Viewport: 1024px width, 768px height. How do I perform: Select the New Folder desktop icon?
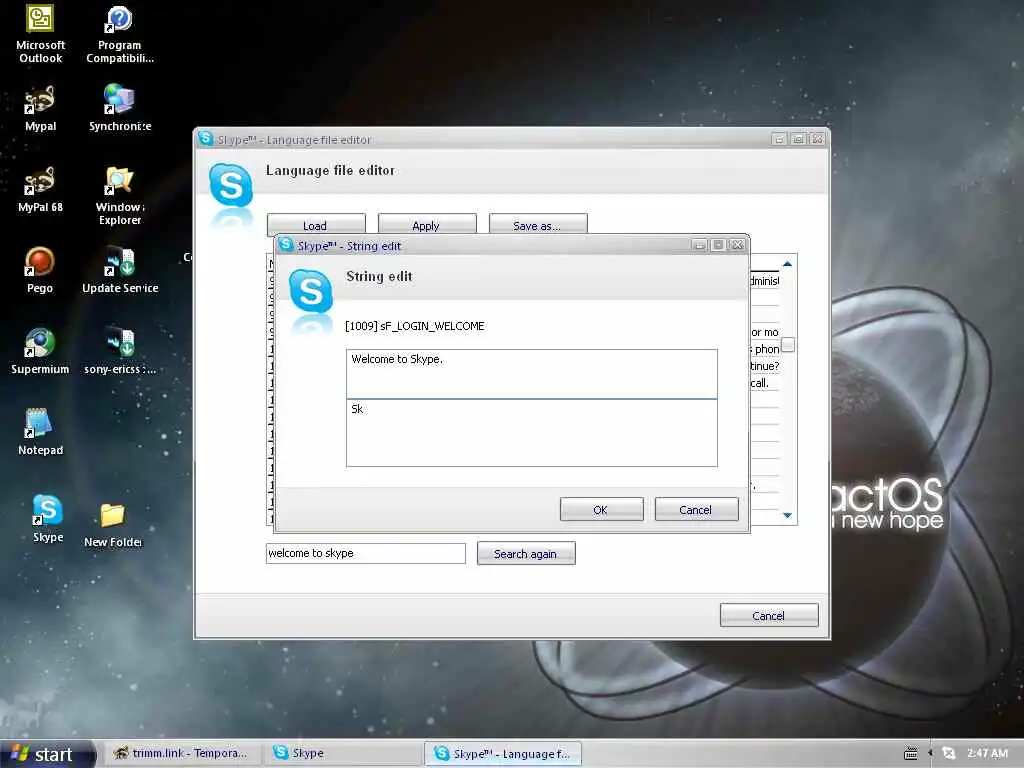point(112,525)
